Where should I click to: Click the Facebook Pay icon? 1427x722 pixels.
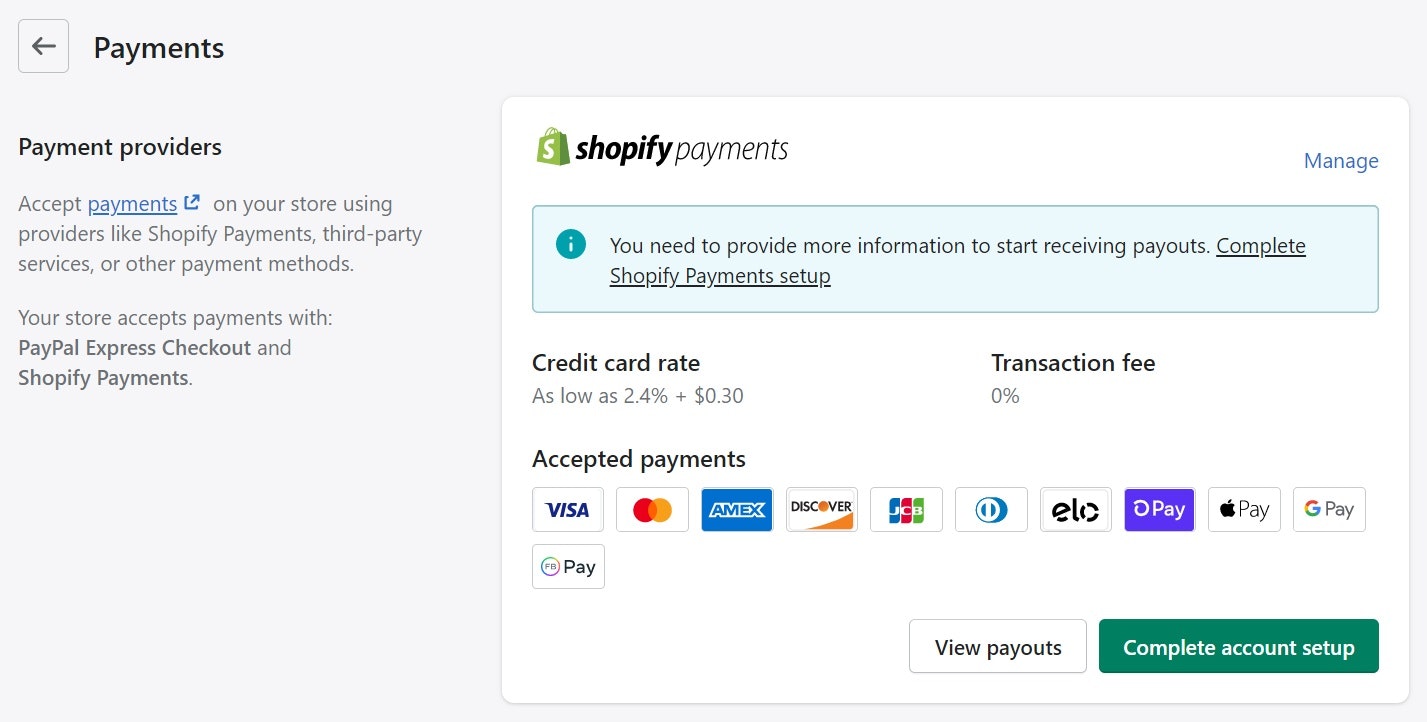point(568,567)
